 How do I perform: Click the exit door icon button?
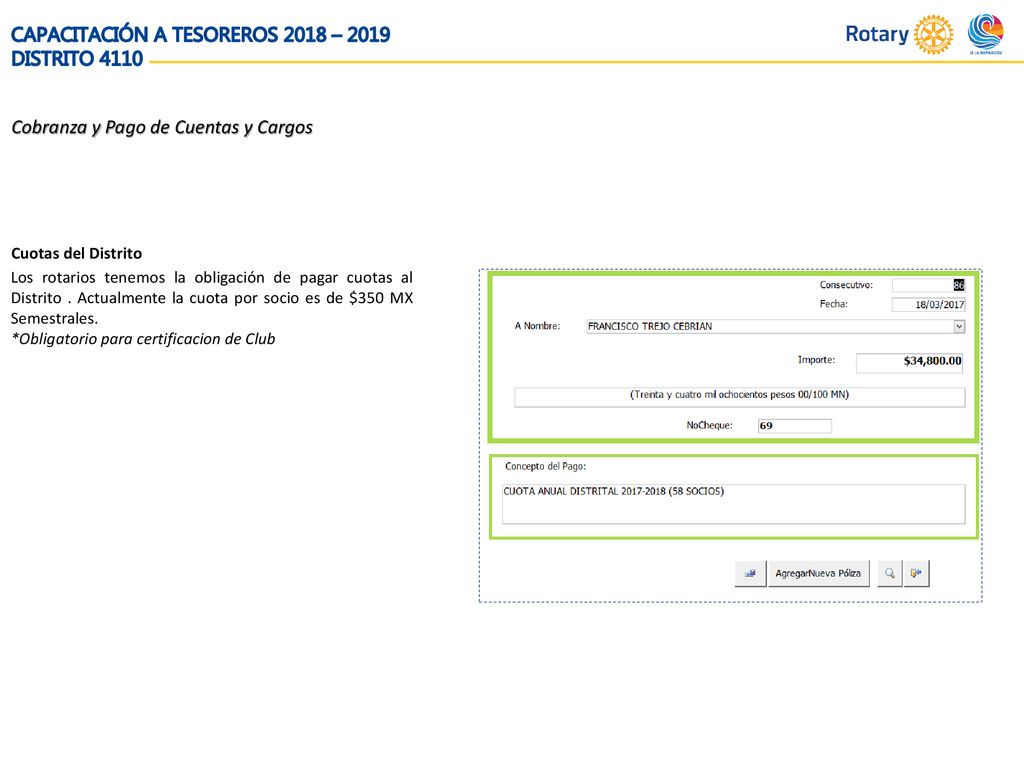coord(916,573)
